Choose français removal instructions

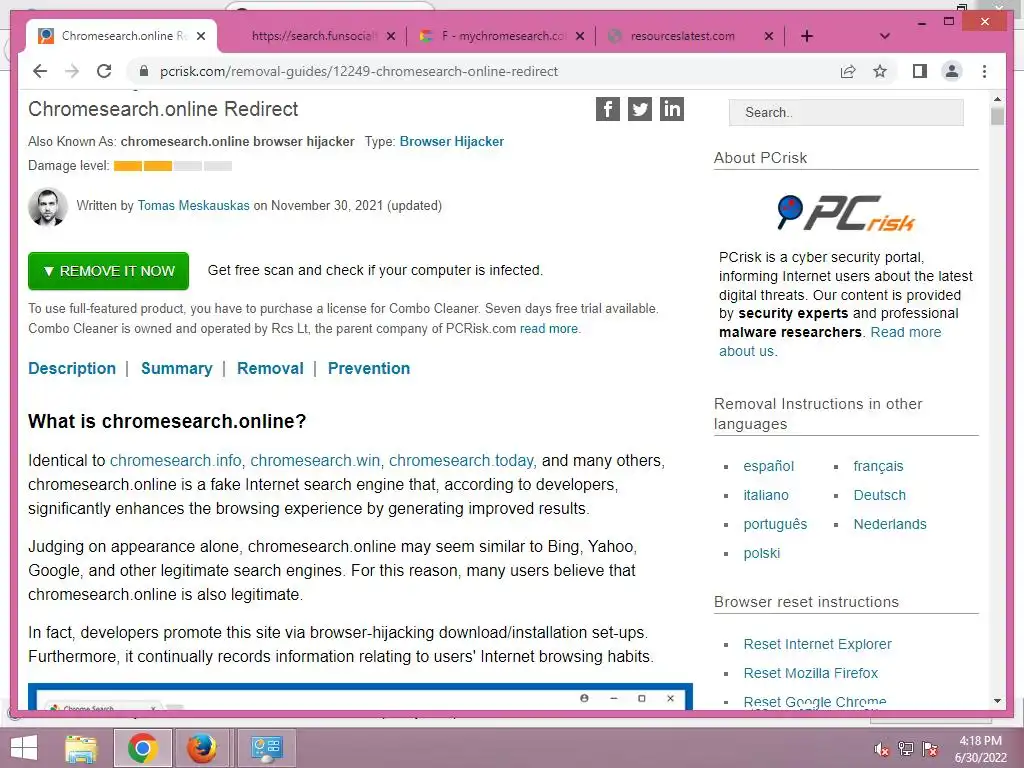878,466
